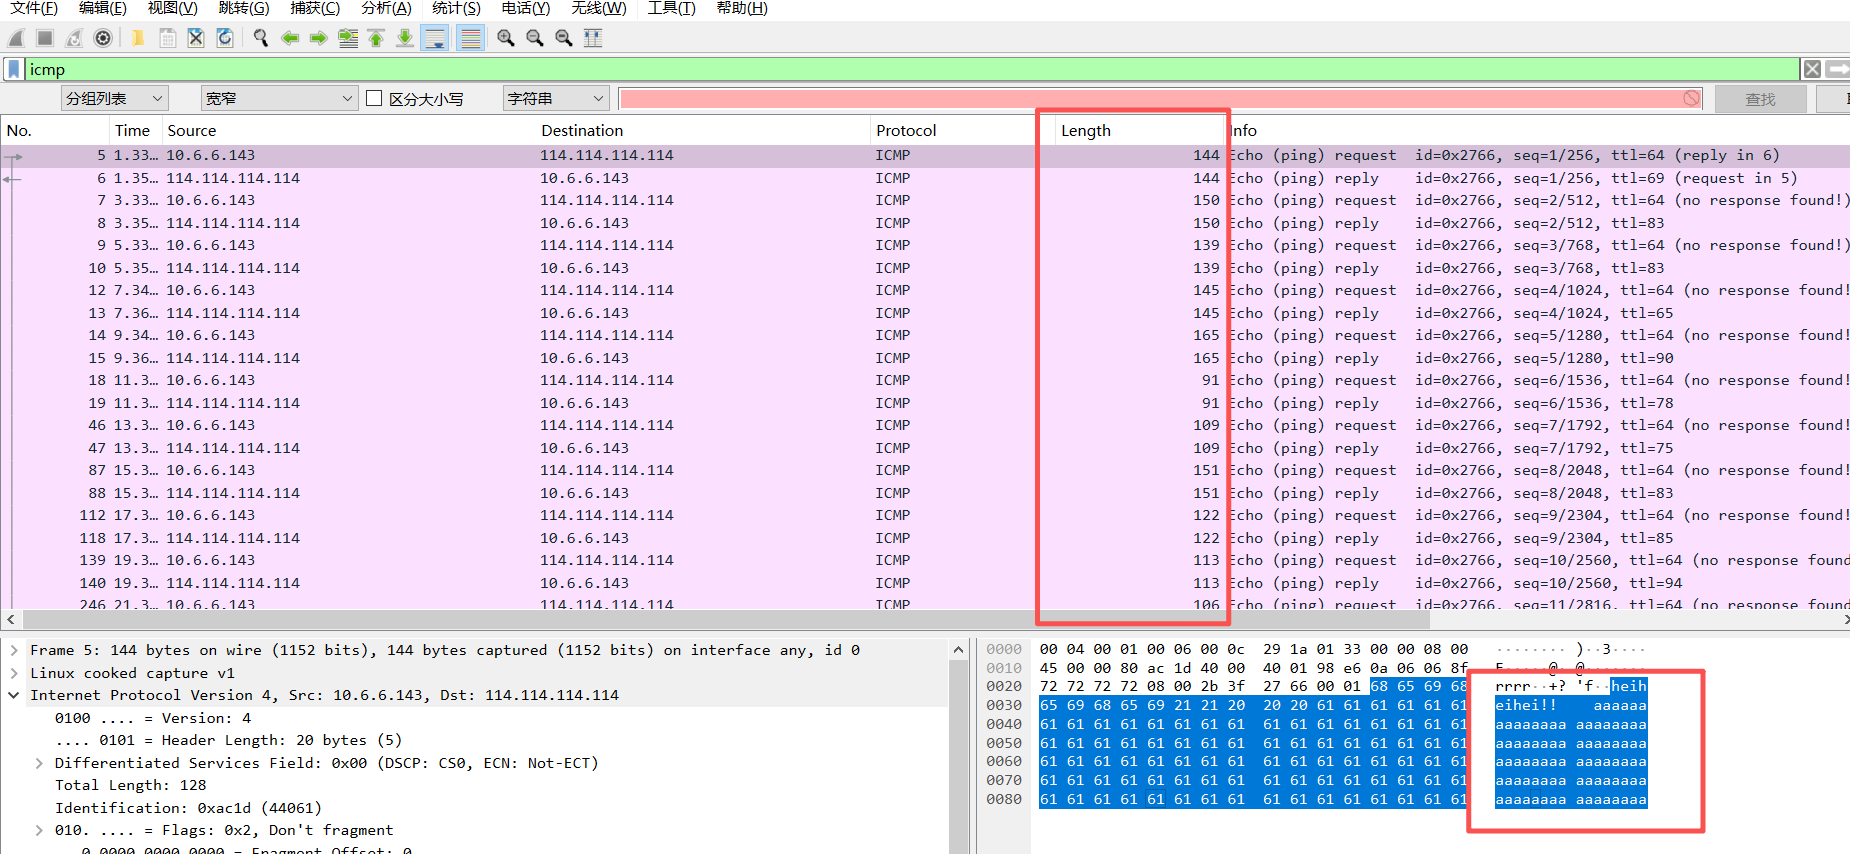Open capture options gear icon
The height and width of the screenshot is (854, 1850).
pos(103,38)
